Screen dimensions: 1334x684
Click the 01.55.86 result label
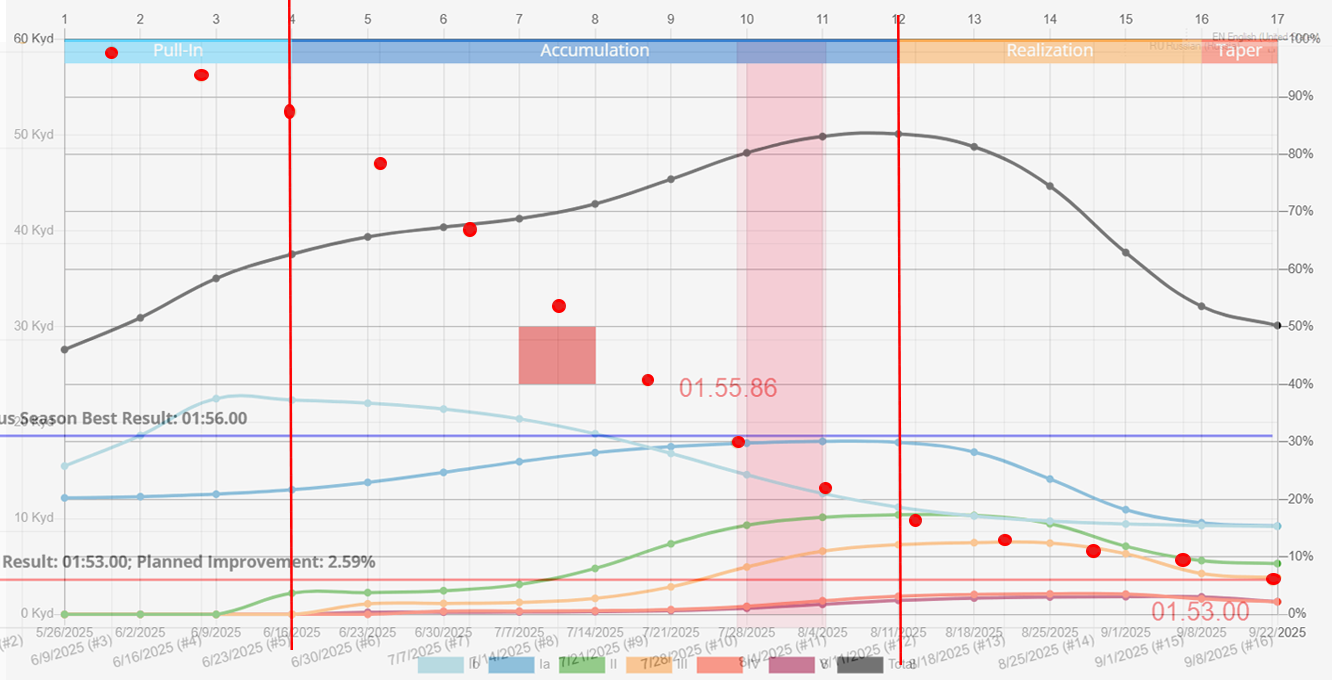click(727, 388)
